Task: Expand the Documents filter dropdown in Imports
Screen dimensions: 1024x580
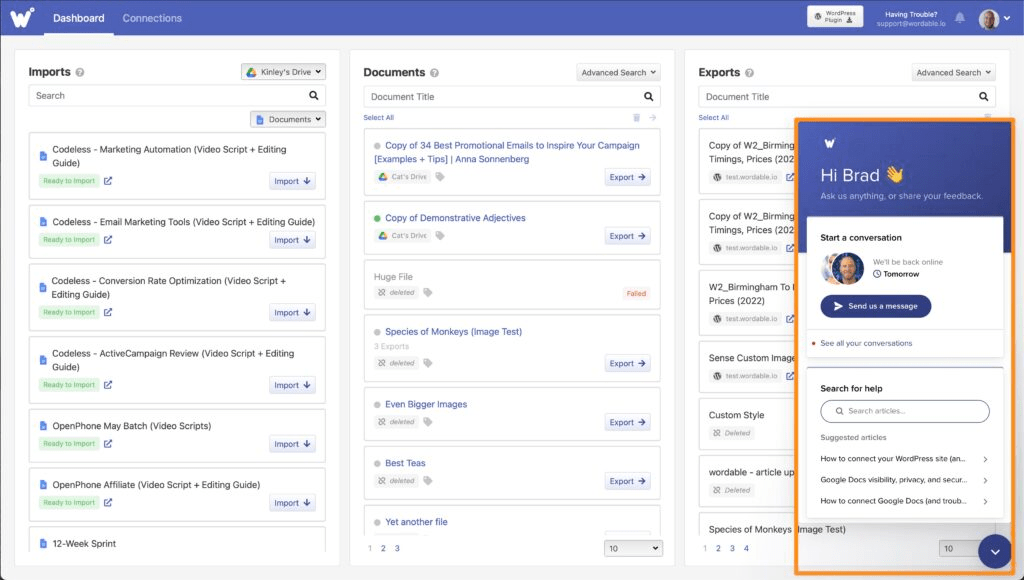Action: [289, 119]
